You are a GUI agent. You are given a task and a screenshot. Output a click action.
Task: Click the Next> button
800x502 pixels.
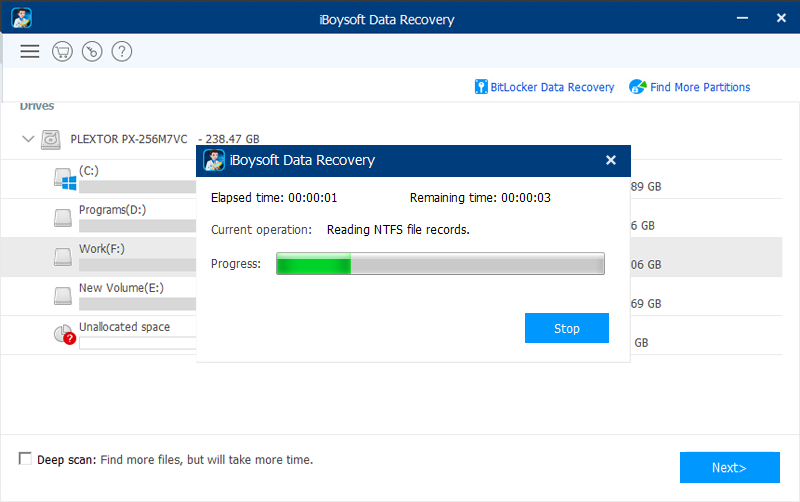[729, 467]
